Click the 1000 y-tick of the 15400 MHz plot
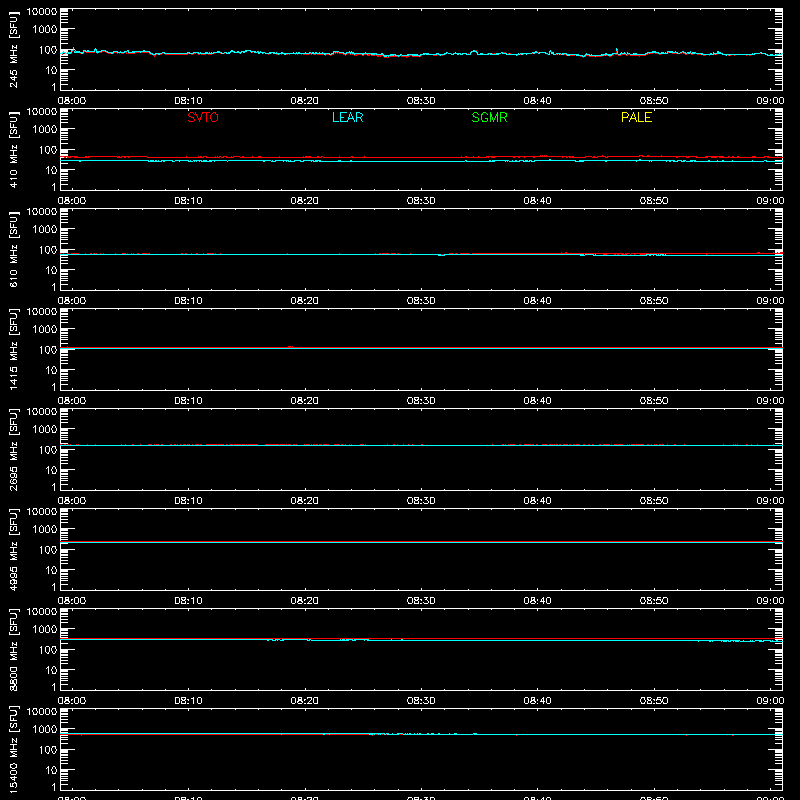The image size is (800, 800). (x=45, y=729)
